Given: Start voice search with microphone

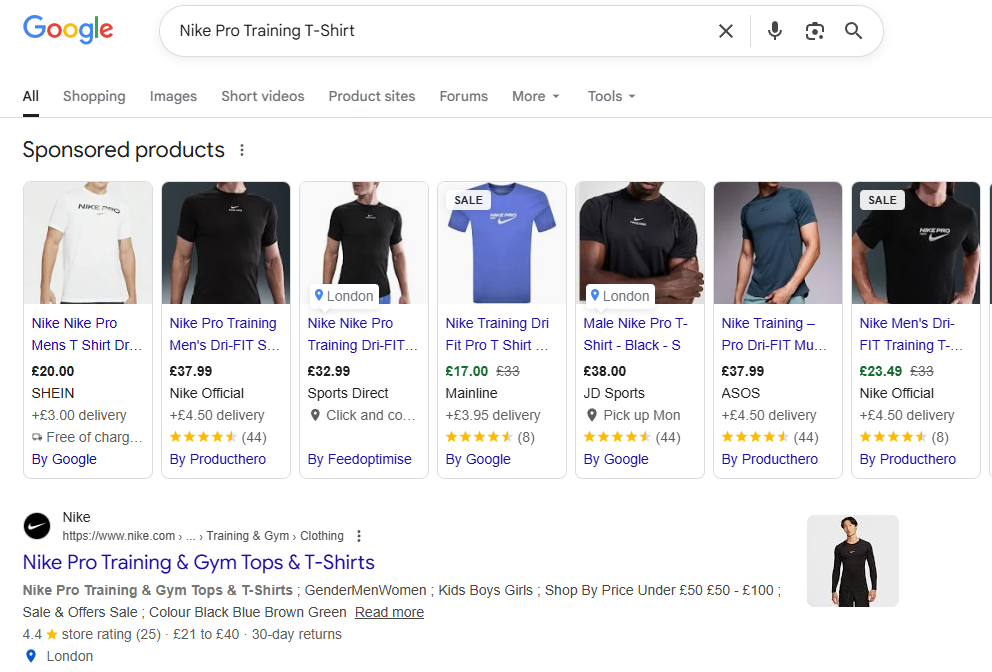Looking at the screenshot, I should (774, 31).
